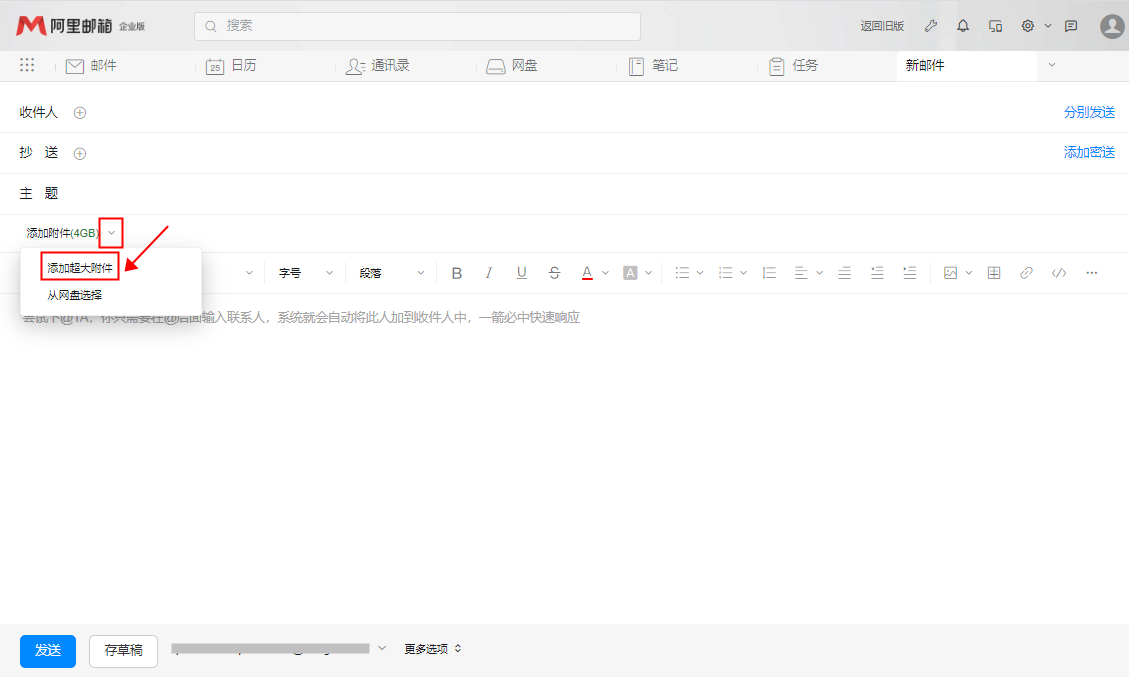Toggle underline text formatting

521,273
